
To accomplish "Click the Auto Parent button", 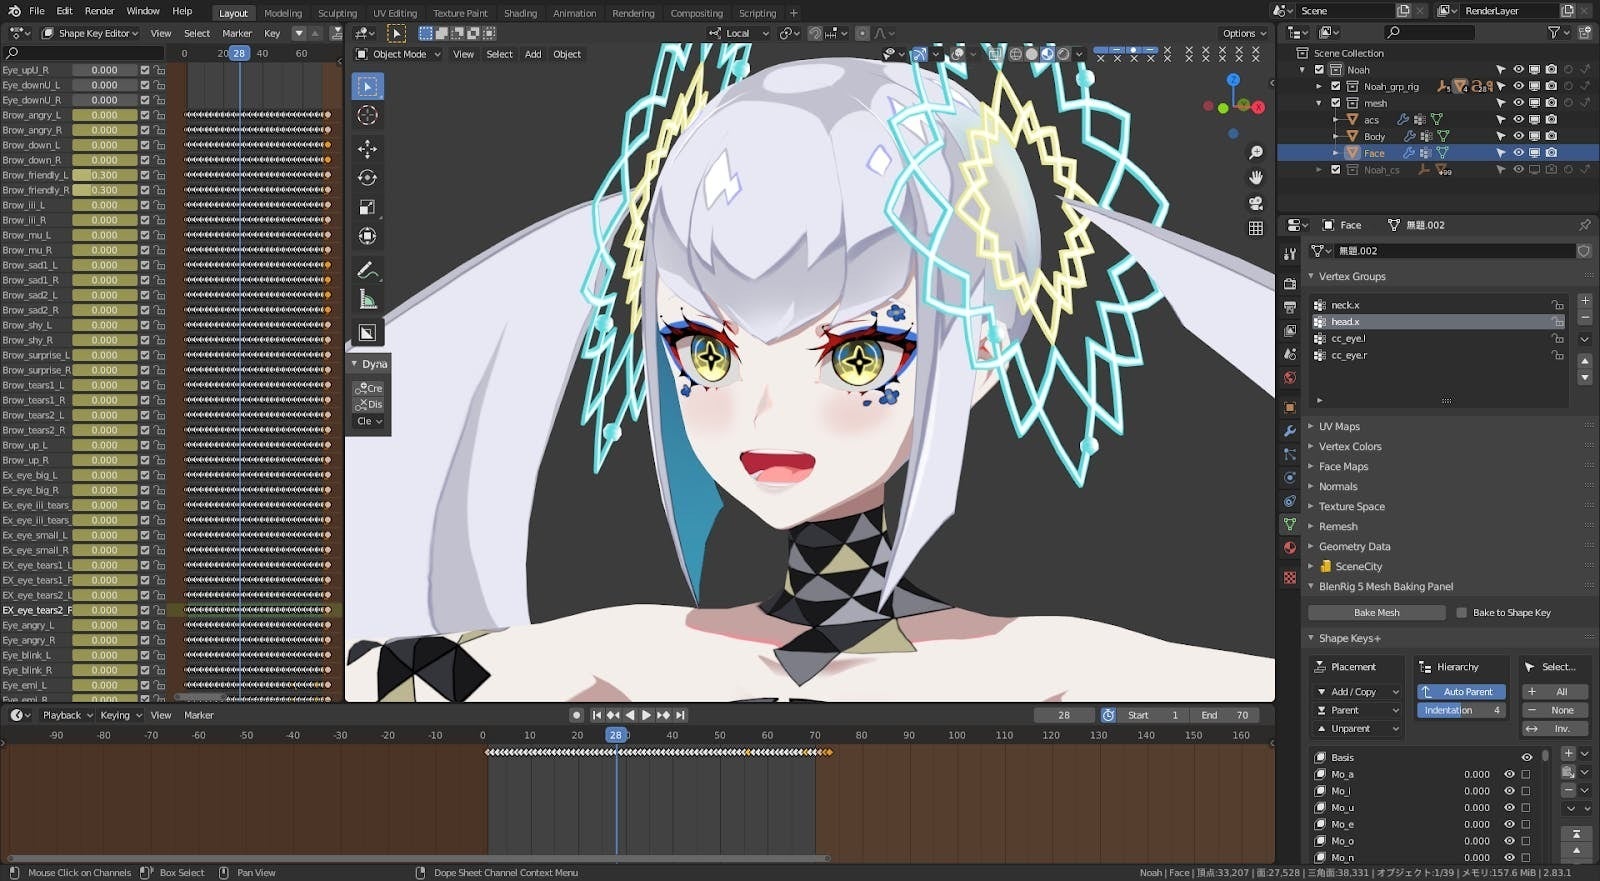I will pos(1461,692).
